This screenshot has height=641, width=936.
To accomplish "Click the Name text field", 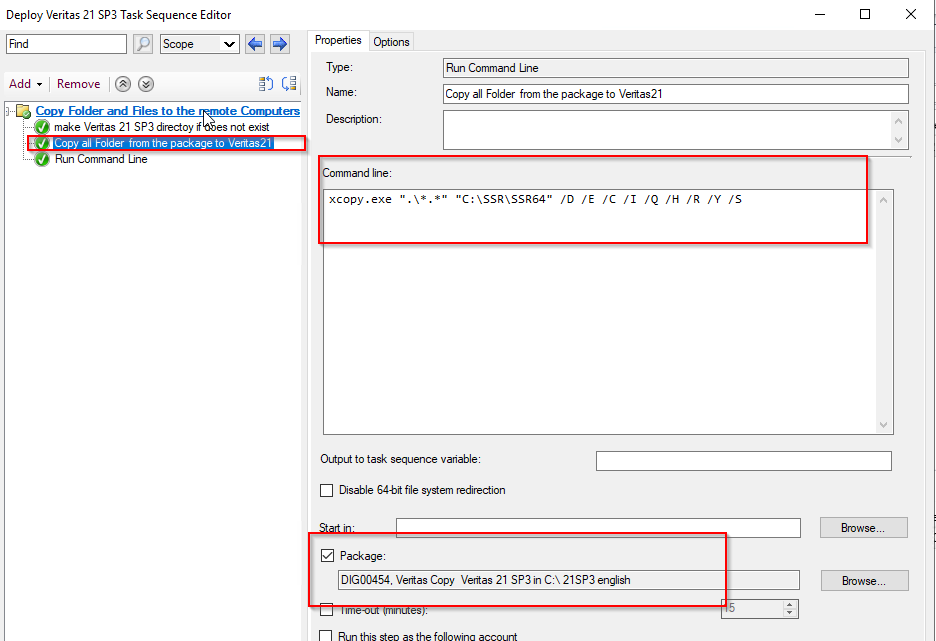I will [x=676, y=94].
